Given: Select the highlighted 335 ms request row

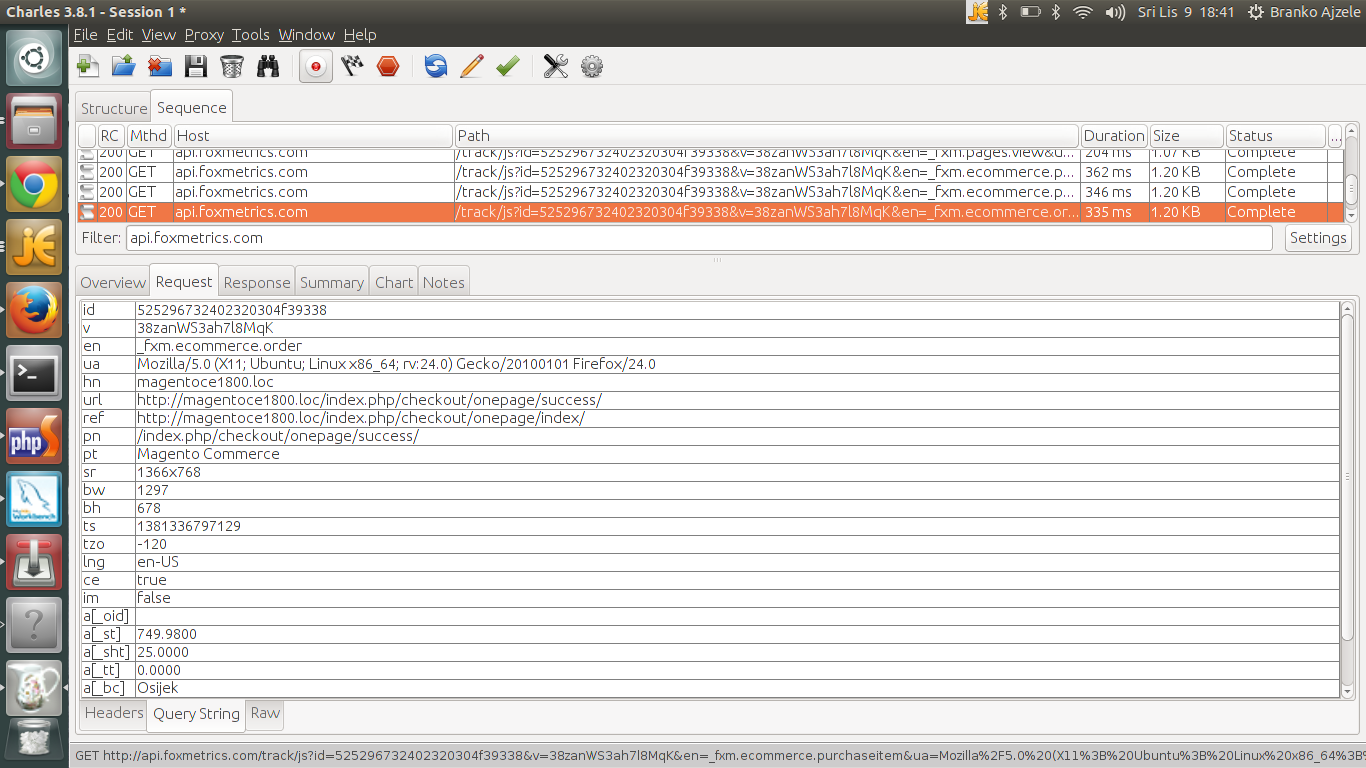Looking at the screenshot, I should coord(710,212).
